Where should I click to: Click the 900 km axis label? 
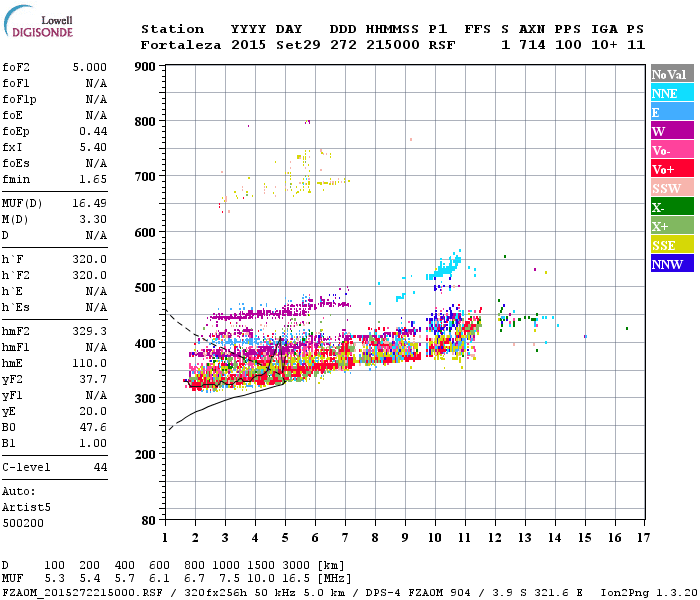tap(145, 67)
